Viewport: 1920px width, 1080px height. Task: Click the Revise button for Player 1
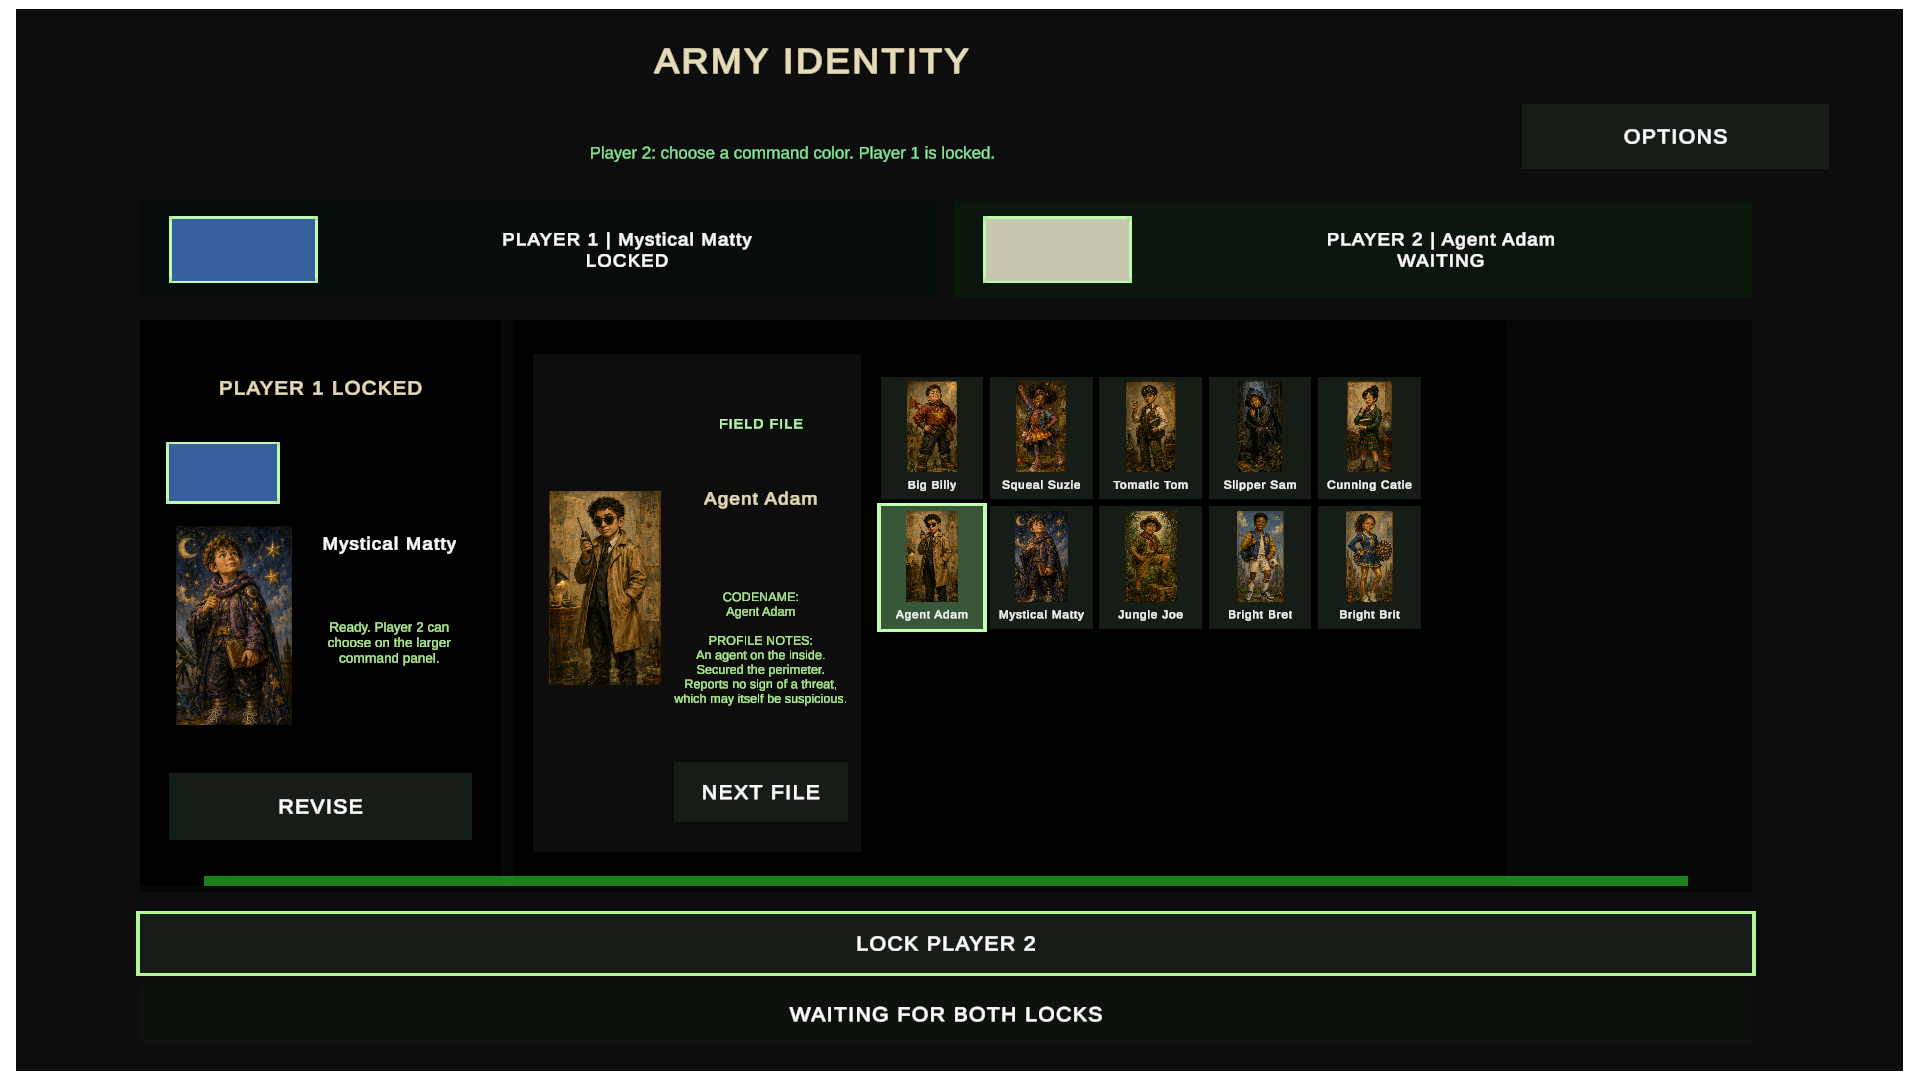point(320,806)
